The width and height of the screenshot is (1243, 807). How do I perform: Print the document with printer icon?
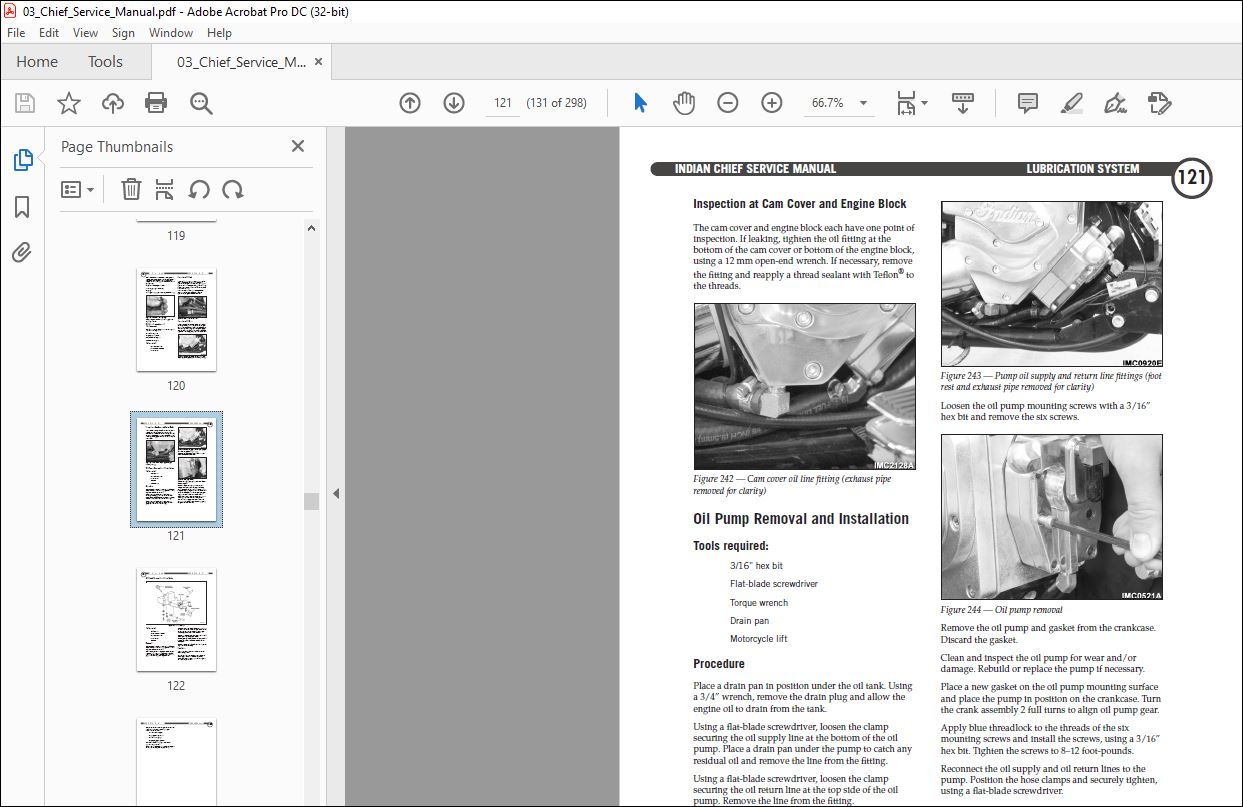(x=156, y=103)
